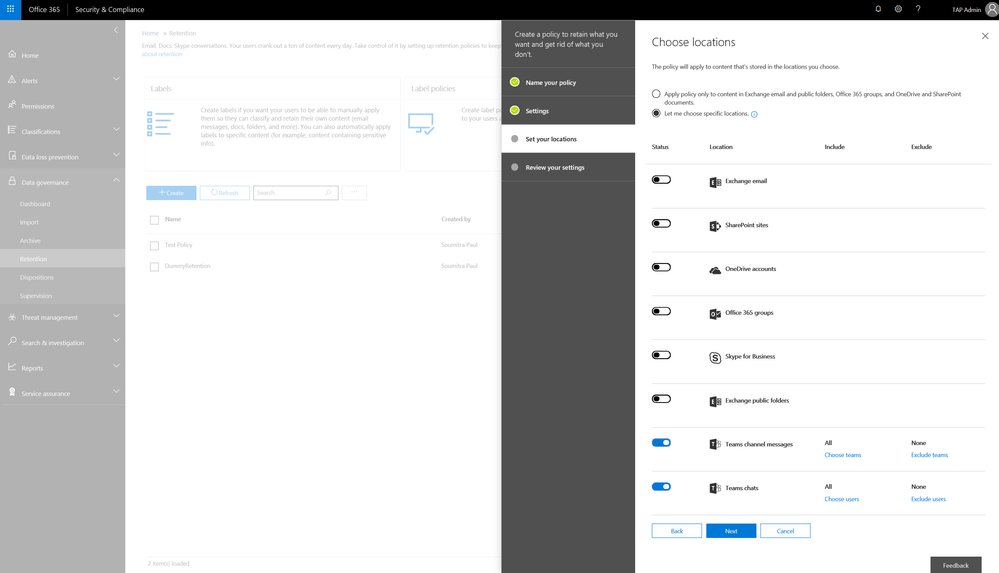Expand the Alerts chevron
This screenshot has height=573, width=999.
[x=116, y=79]
